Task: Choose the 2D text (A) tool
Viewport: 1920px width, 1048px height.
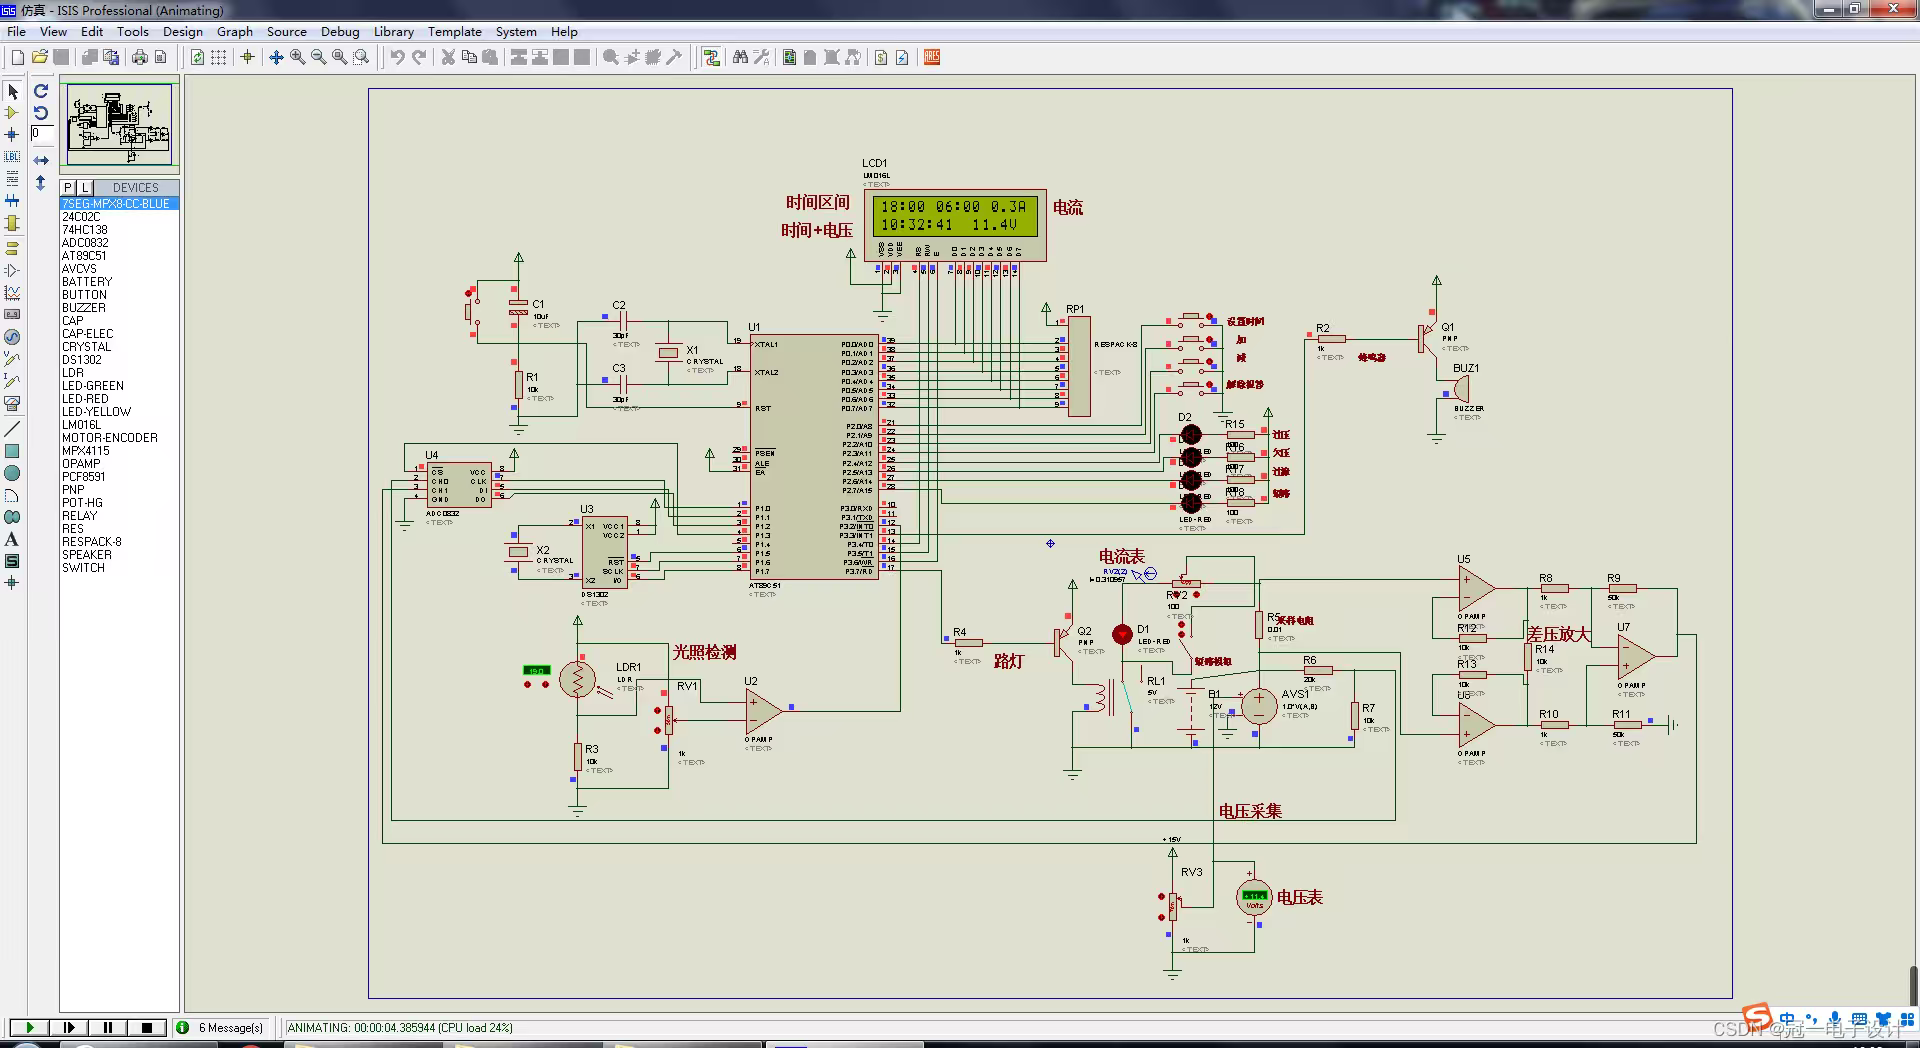Action: coord(12,539)
